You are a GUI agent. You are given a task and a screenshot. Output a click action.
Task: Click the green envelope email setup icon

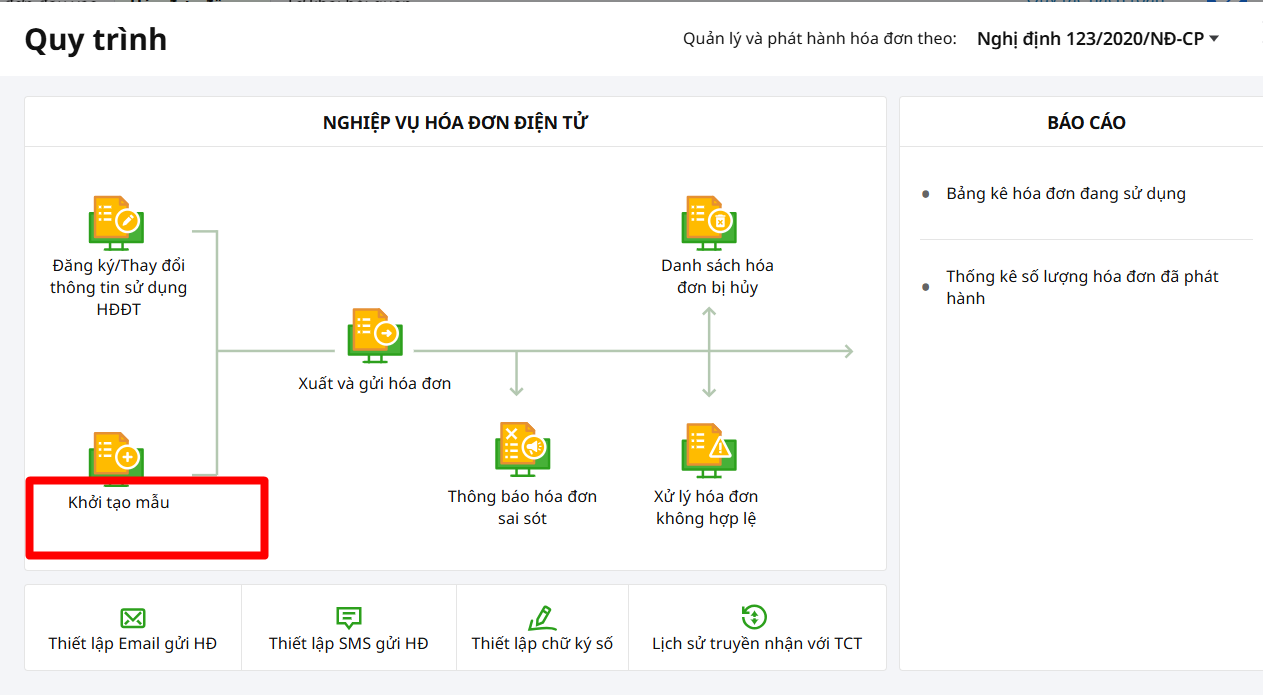[x=132, y=617]
